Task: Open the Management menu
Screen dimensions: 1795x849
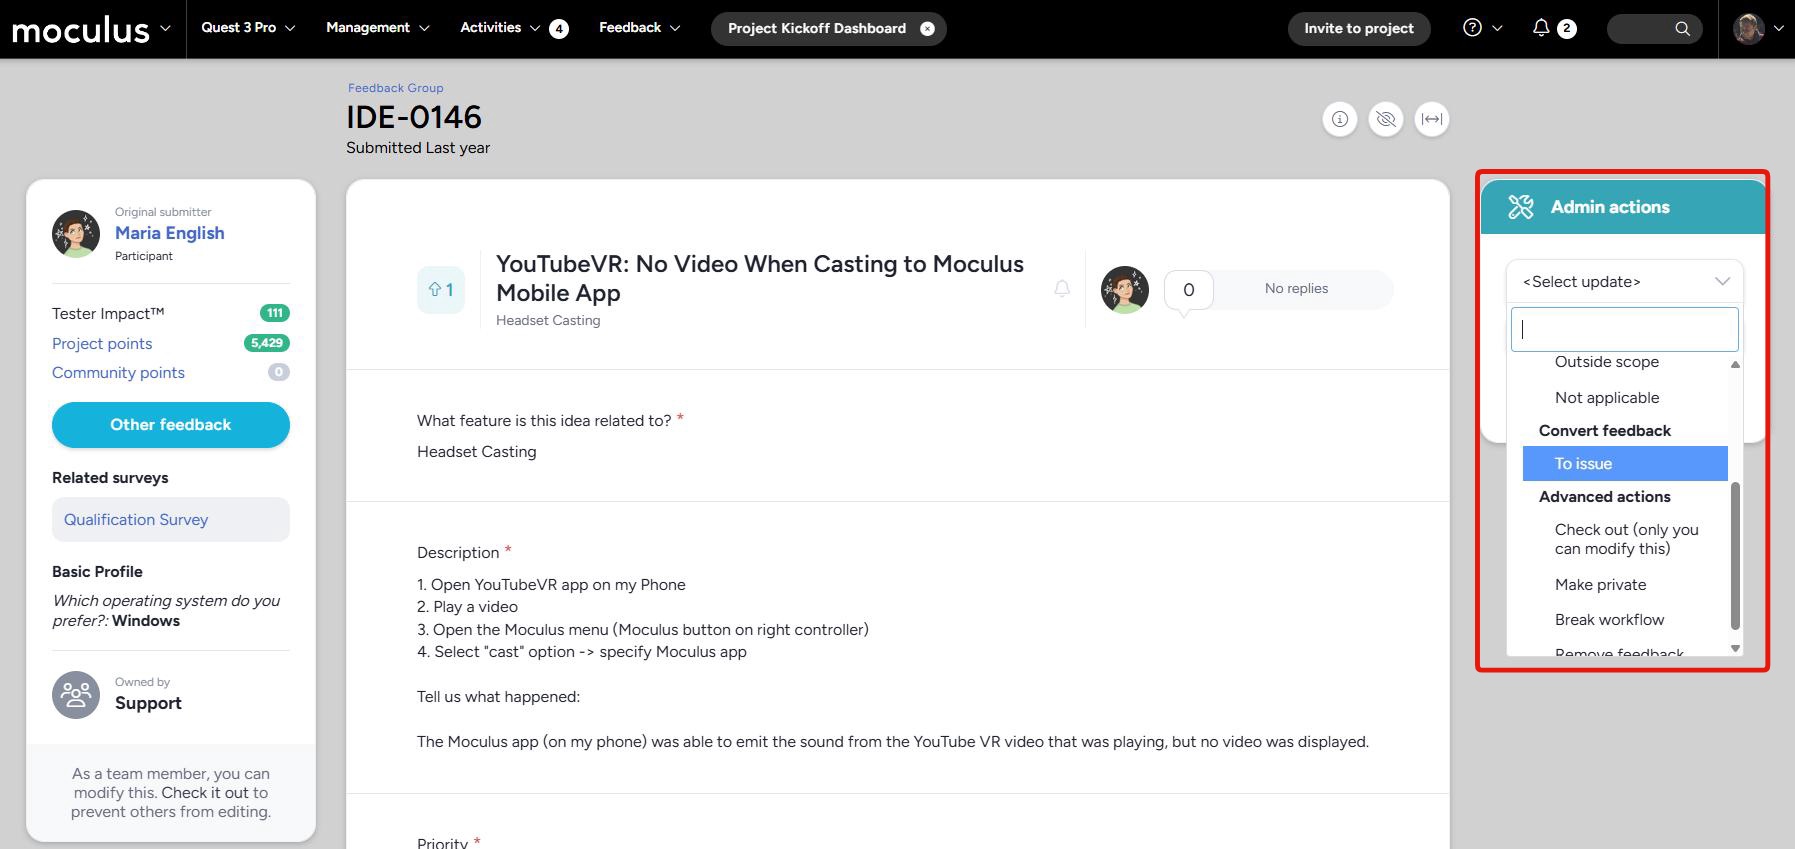Action: (377, 28)
